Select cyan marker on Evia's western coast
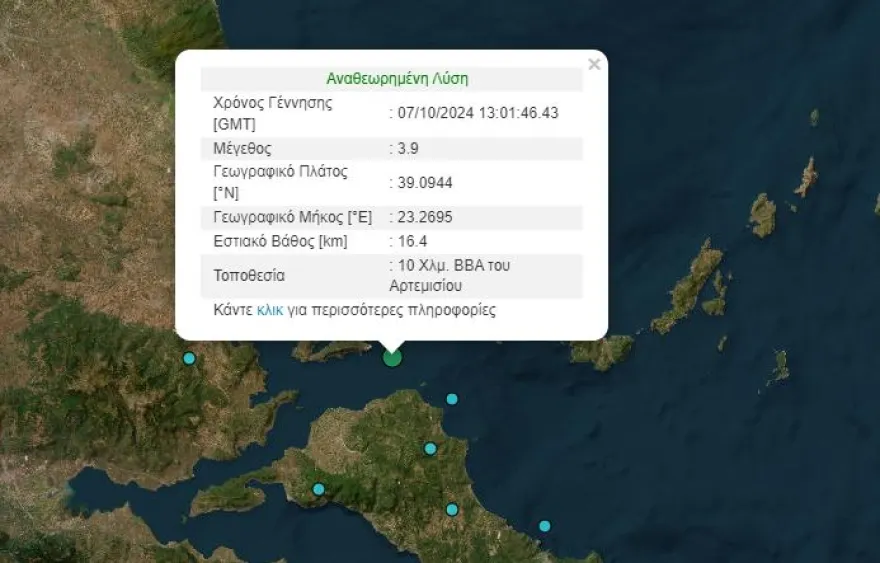The width and height of the screenshot is (880, 563). coord(318,489)
